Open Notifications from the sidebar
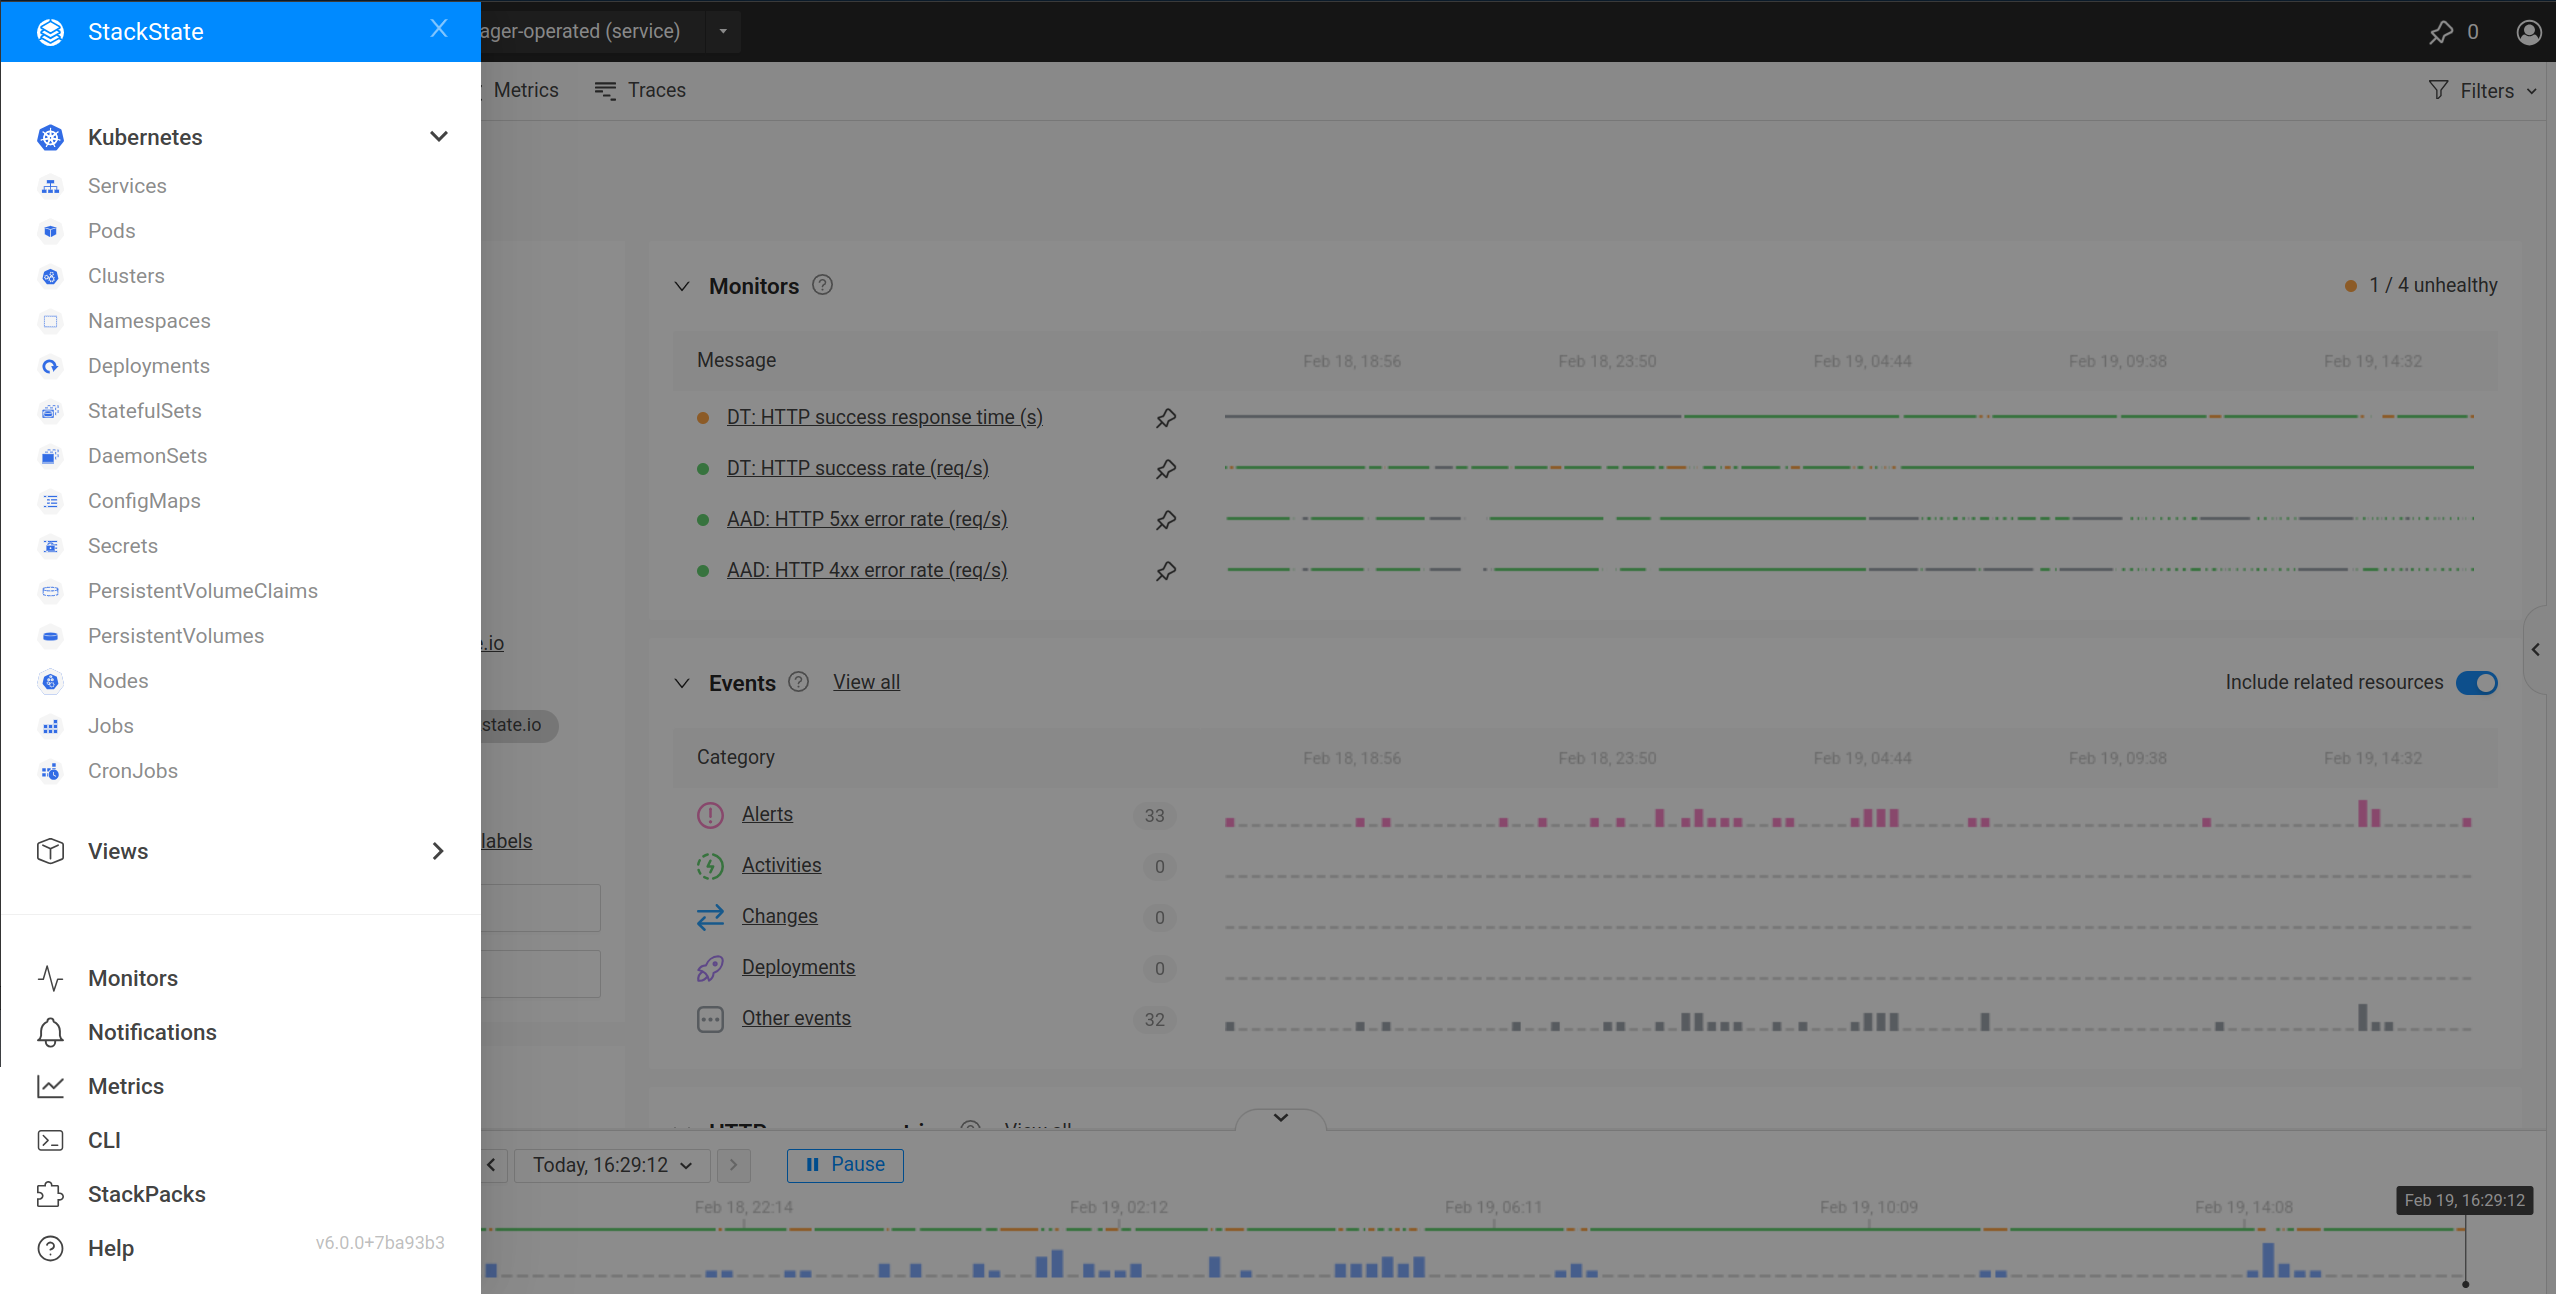 [x=152, y=1032]
